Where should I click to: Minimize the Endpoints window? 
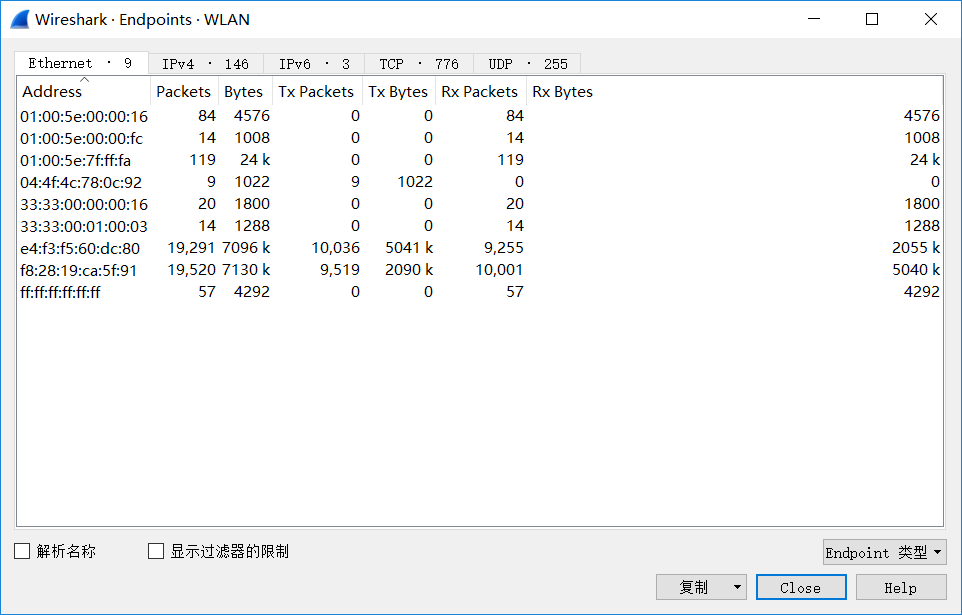click(x=814, y=19)
